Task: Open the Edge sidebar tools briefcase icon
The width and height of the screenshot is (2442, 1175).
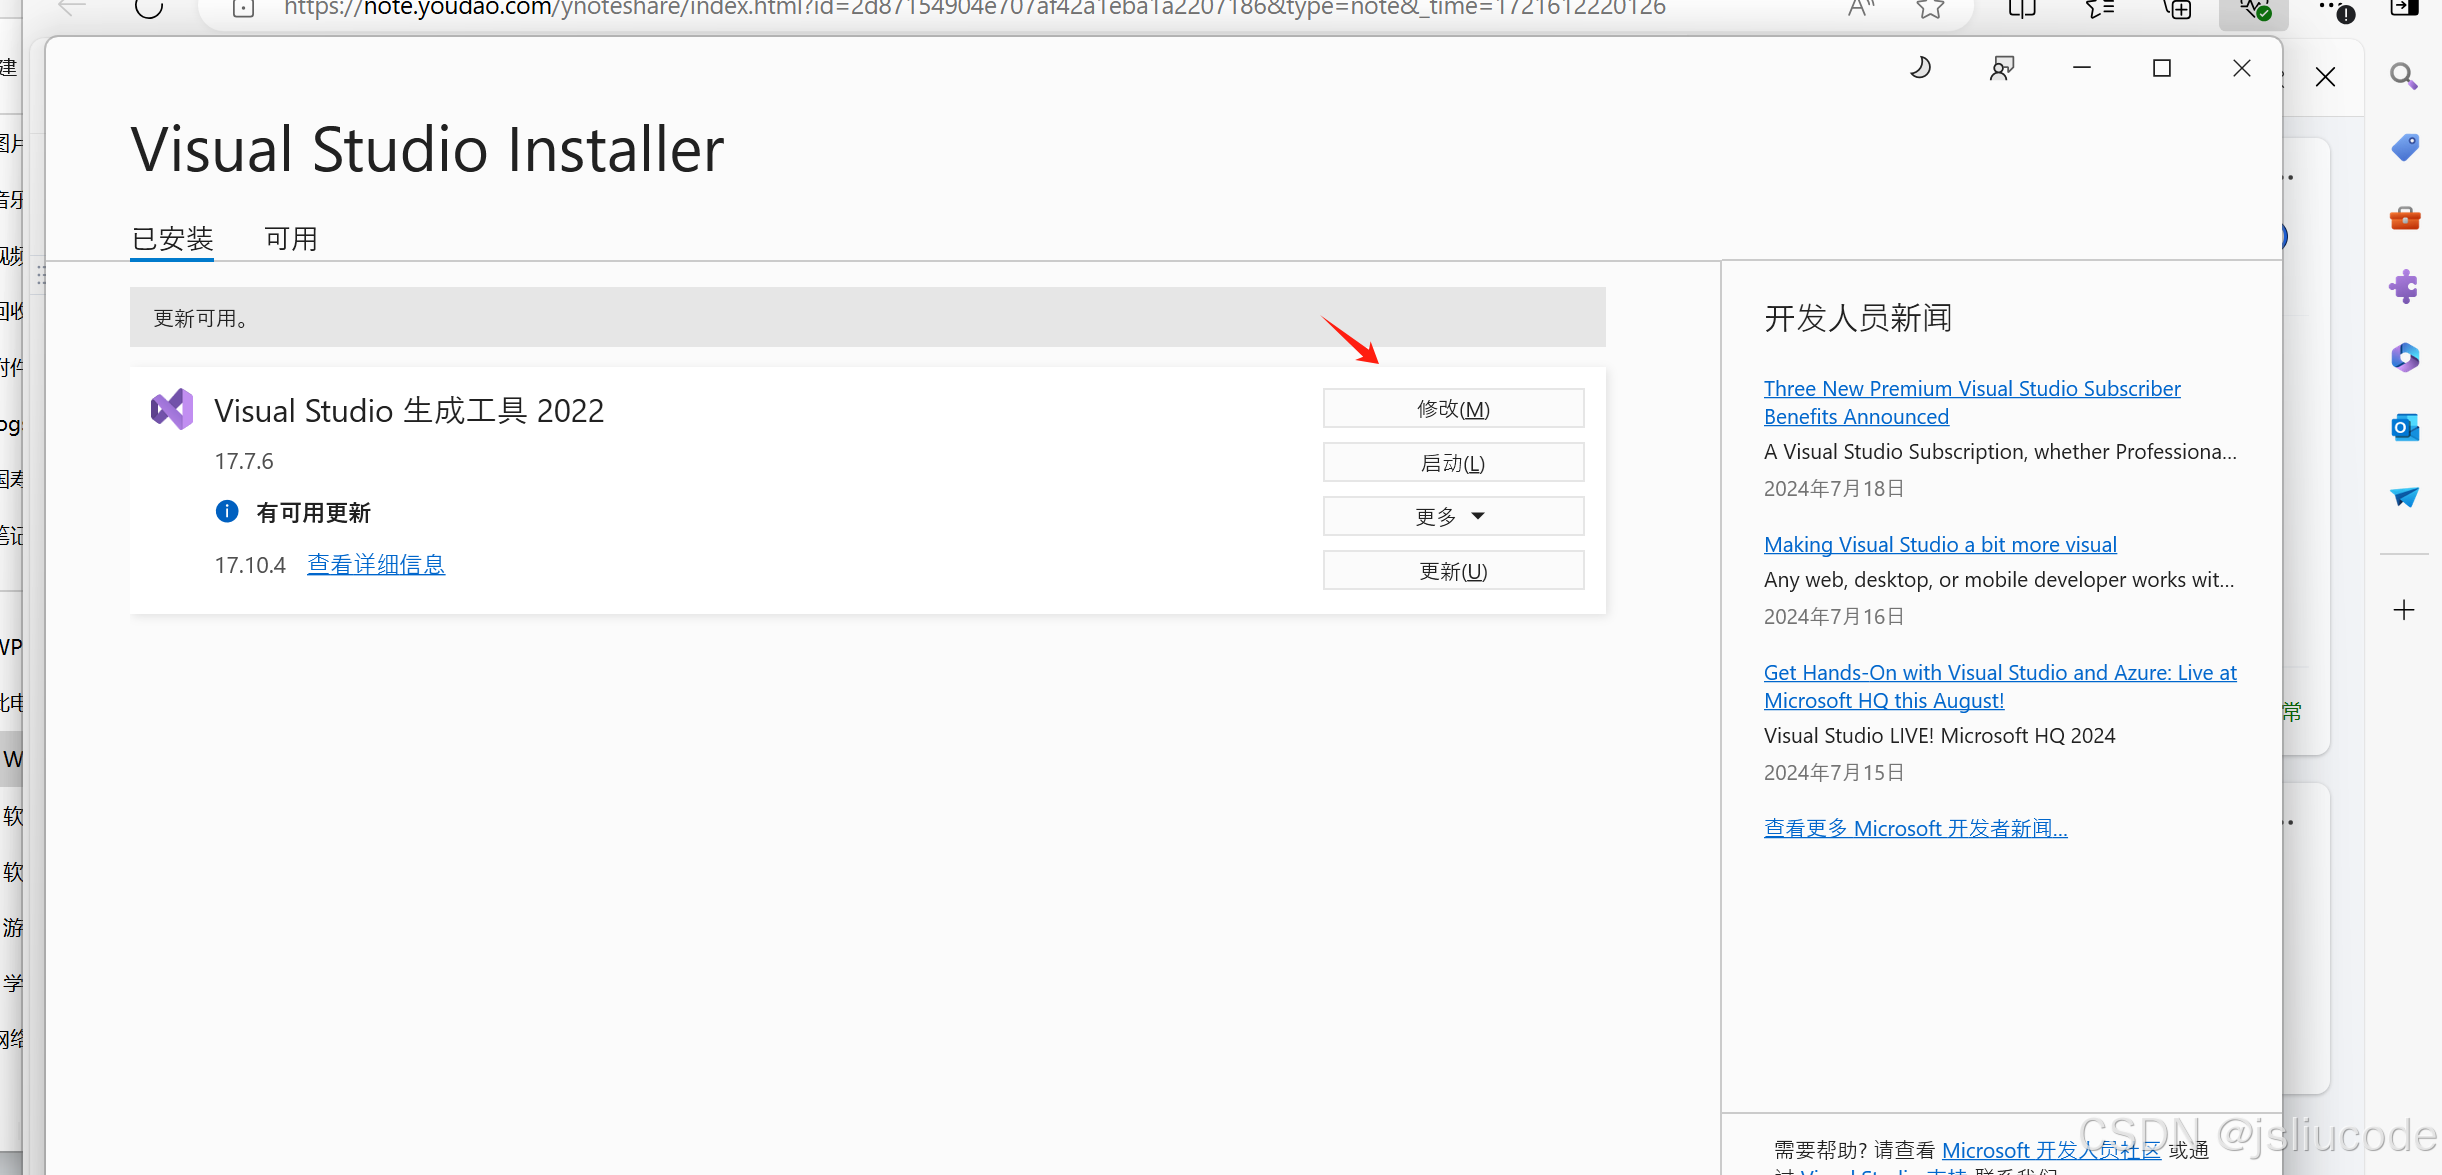Action: pyautogui.click(x=2404, y=217)
